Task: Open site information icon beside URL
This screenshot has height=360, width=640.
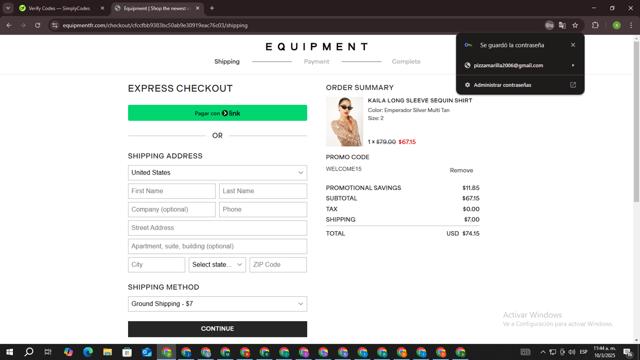Action: tap(54, 25)
